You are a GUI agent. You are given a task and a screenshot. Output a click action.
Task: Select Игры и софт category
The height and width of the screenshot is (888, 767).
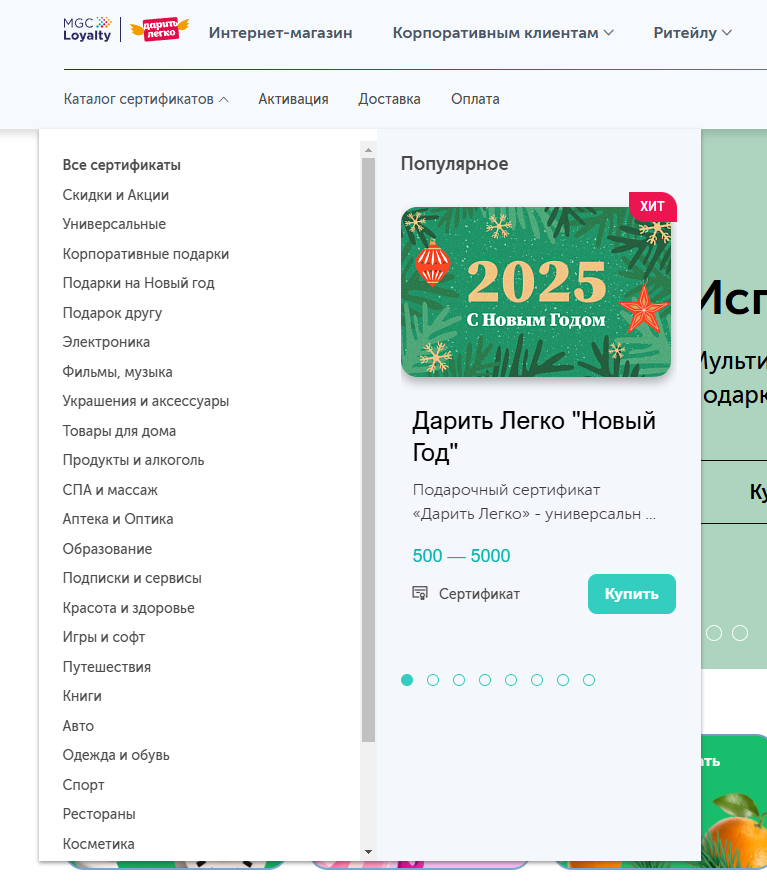pos(104,637)
